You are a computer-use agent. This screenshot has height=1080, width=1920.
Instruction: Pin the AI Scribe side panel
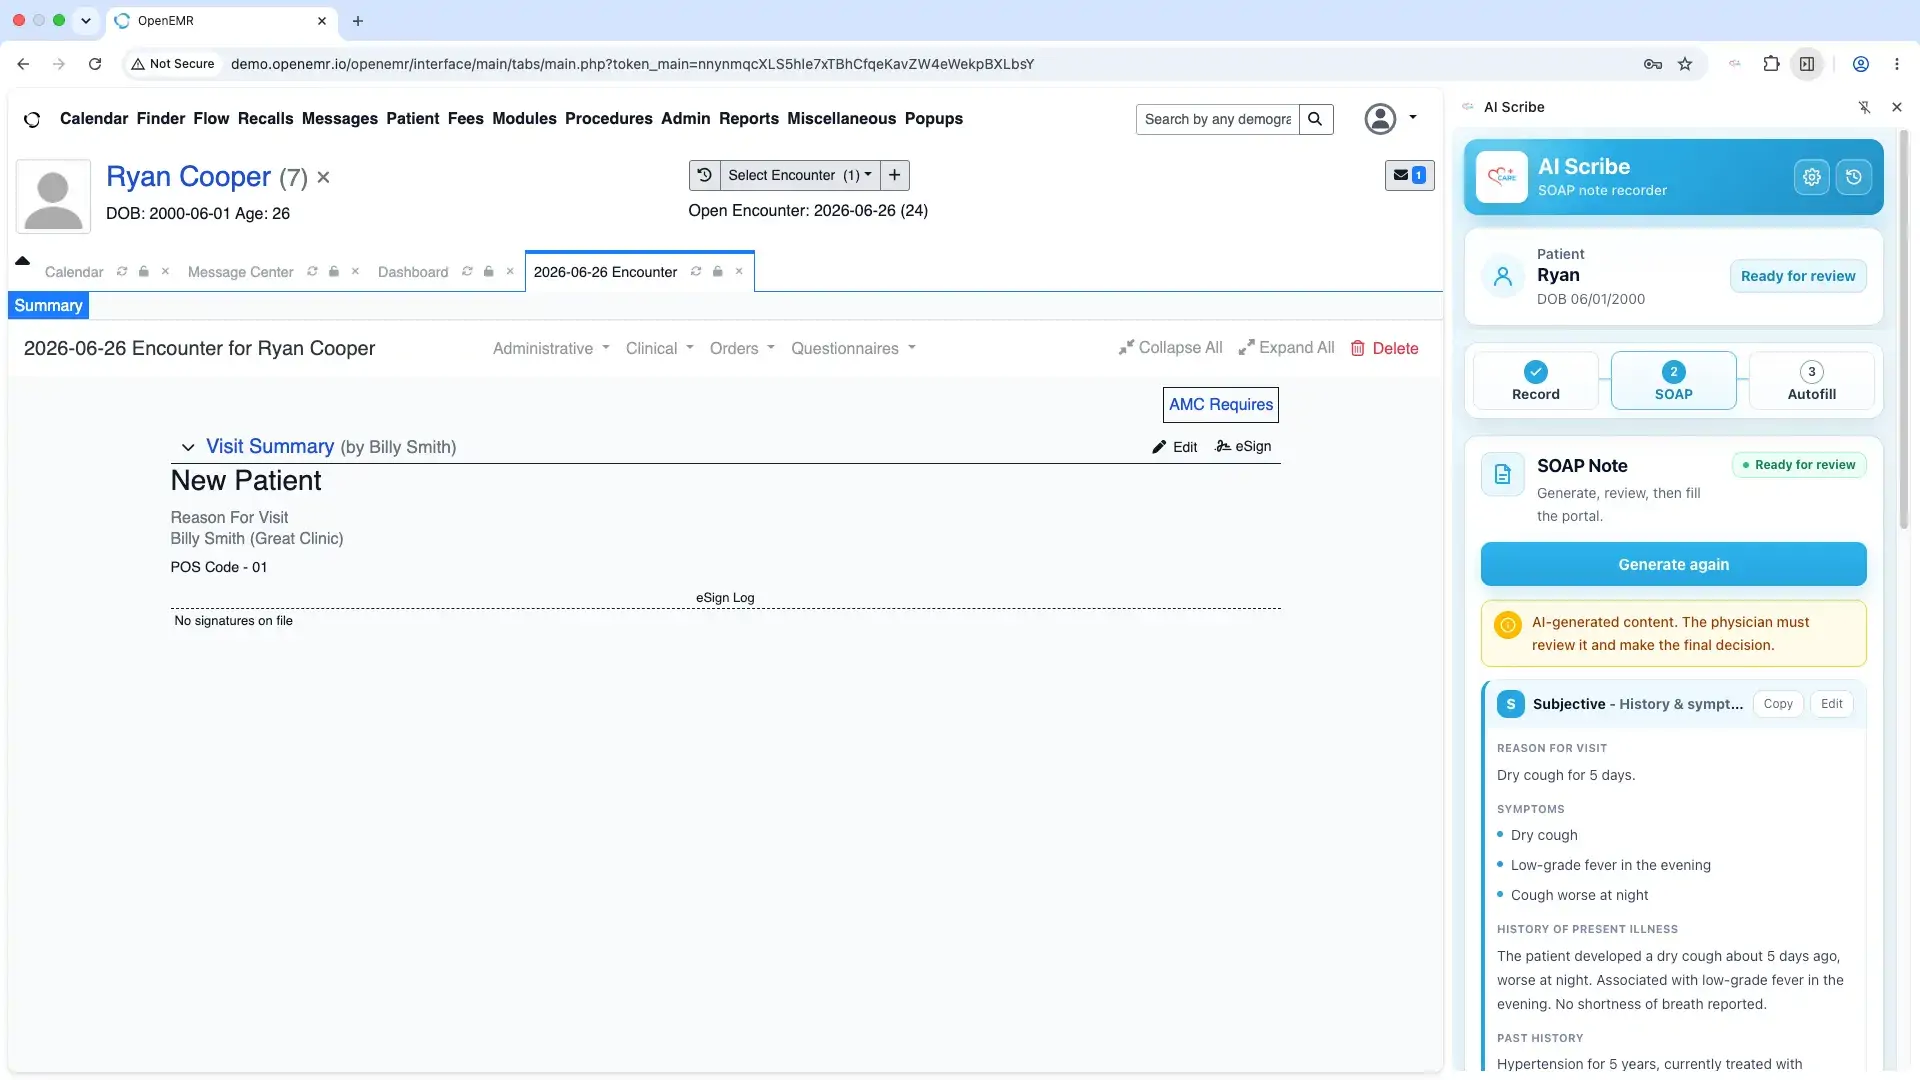click(1864, 107)
